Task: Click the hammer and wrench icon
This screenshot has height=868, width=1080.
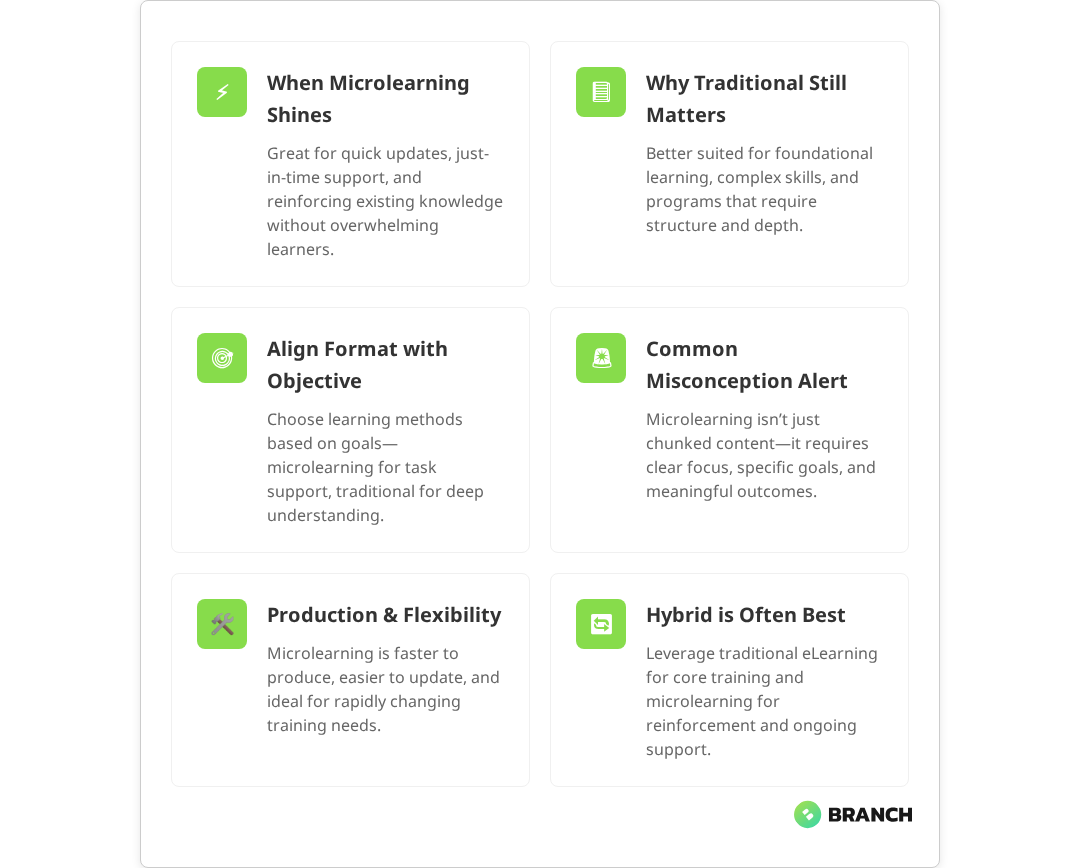Action: coord(222,624)
